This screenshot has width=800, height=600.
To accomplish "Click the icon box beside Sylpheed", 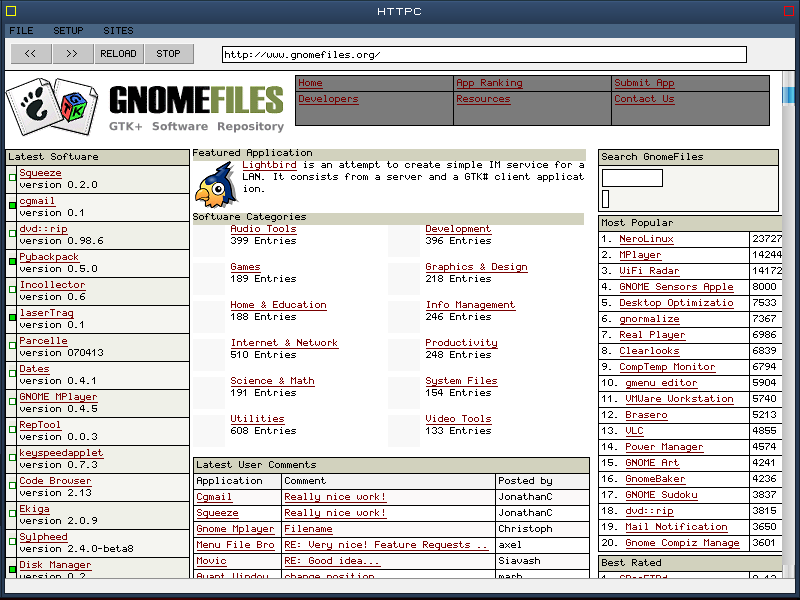I will pyautogui.click(x=12, y=542).
